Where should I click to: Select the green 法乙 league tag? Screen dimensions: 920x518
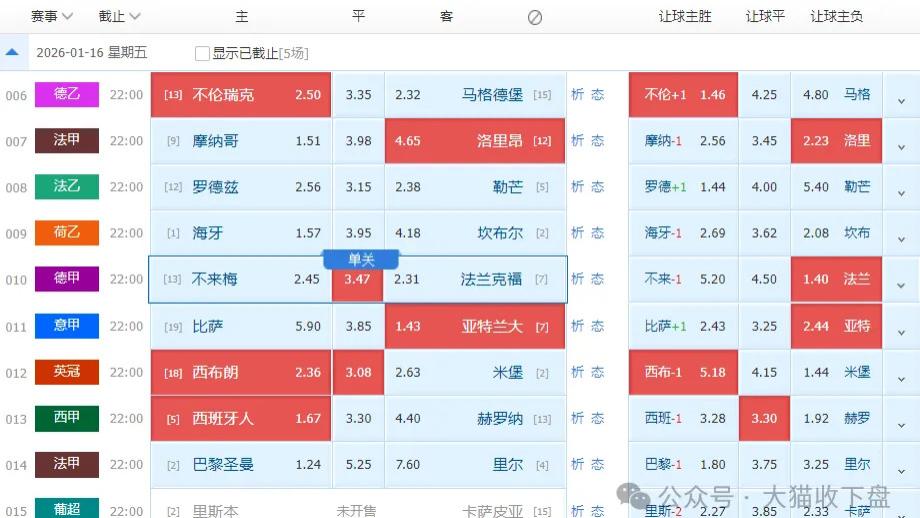point(67,187)
